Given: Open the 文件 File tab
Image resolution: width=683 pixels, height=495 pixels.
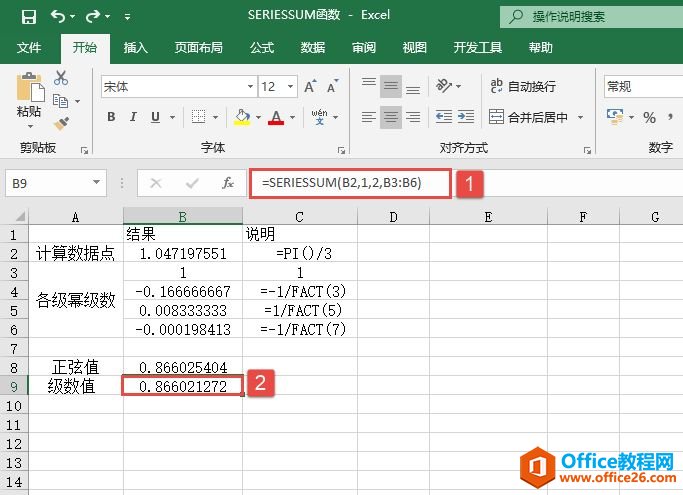Looking at the screenshot, I should [29, 47].
